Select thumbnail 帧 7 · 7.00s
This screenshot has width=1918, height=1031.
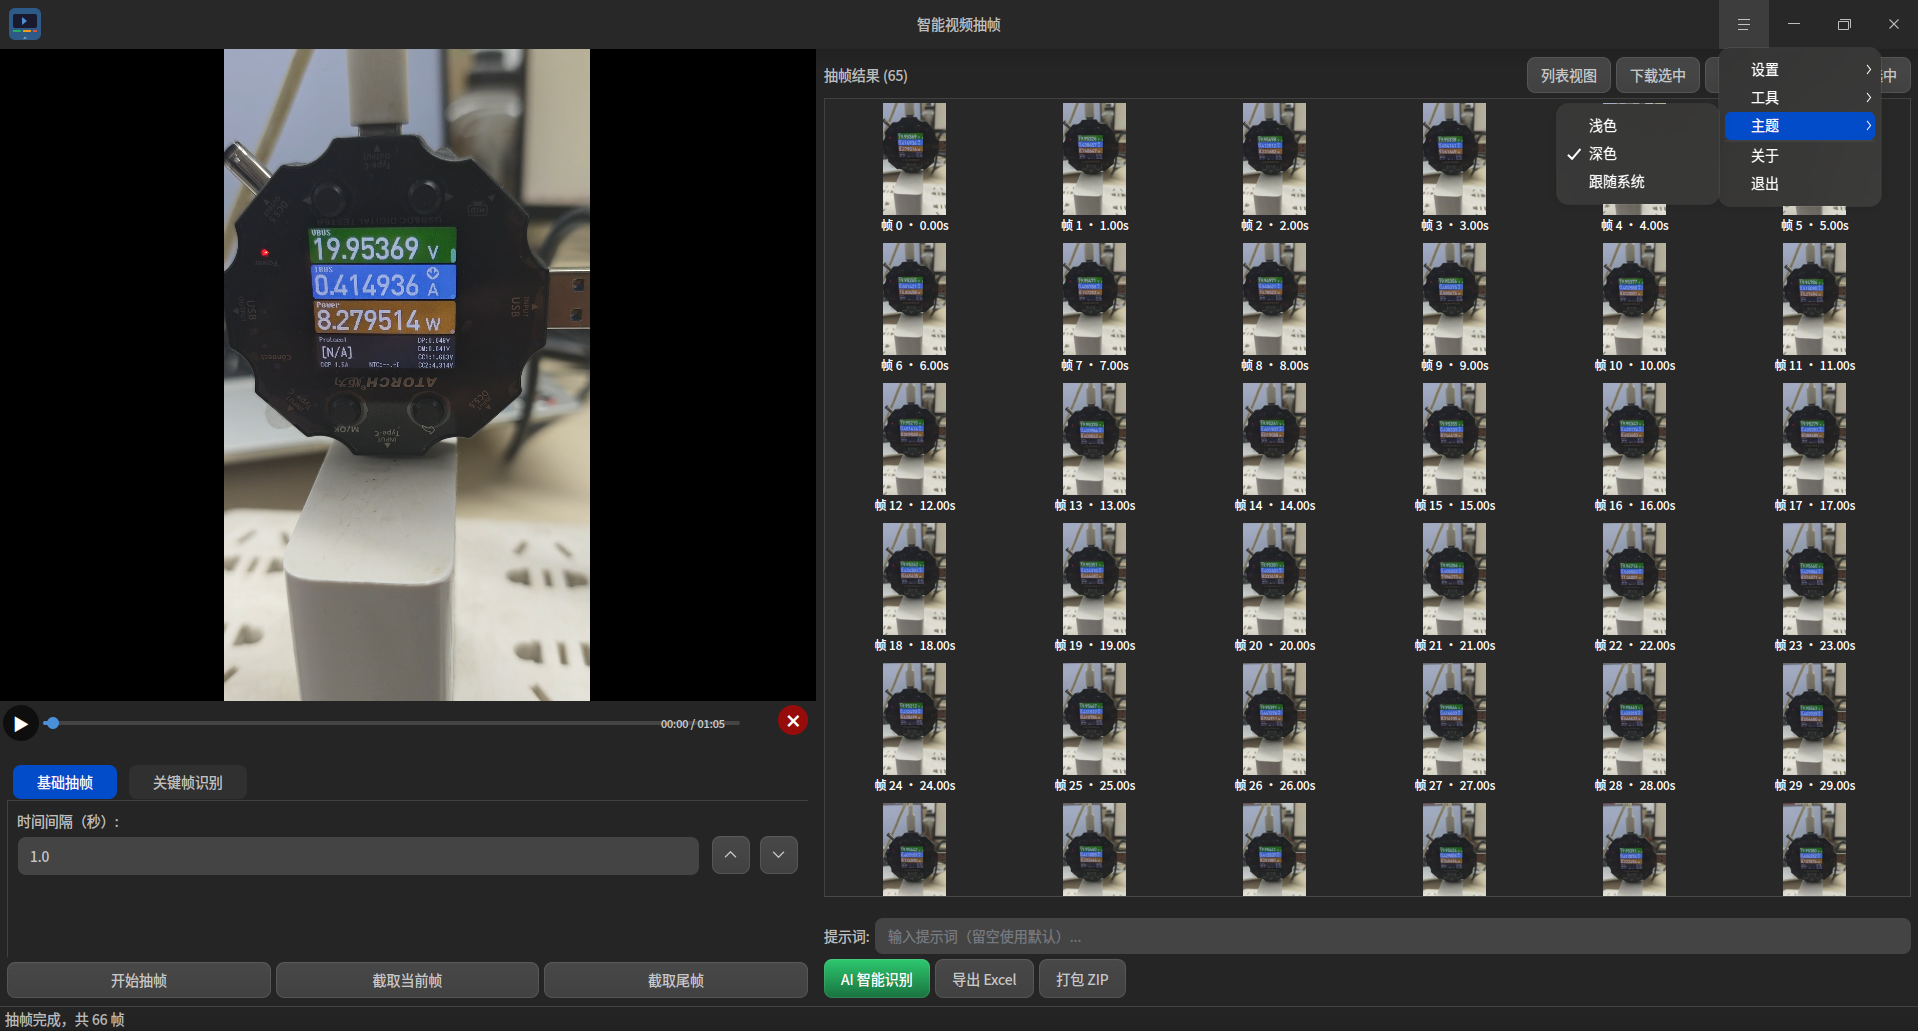(1095, 308)
